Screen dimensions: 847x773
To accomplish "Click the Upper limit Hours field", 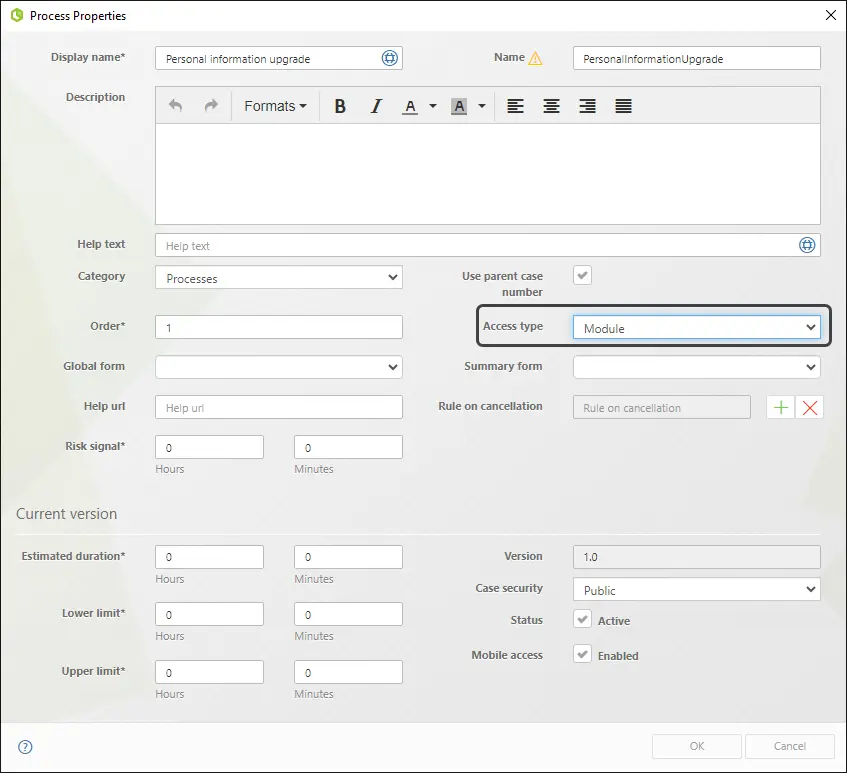I will click(x=210, y=672).
